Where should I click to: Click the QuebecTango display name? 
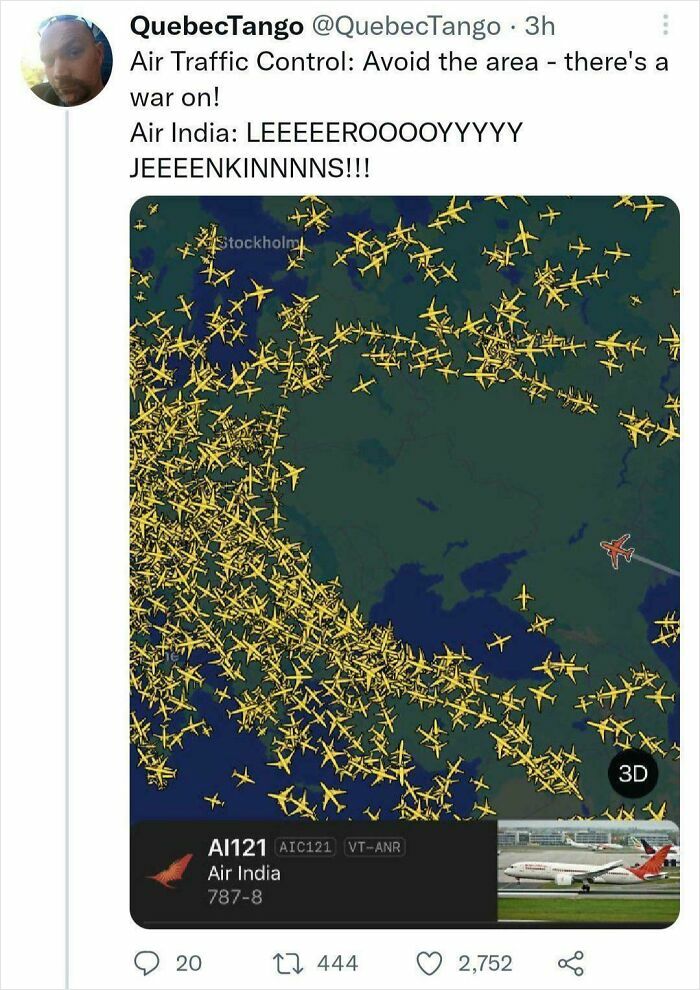point(217,26)
